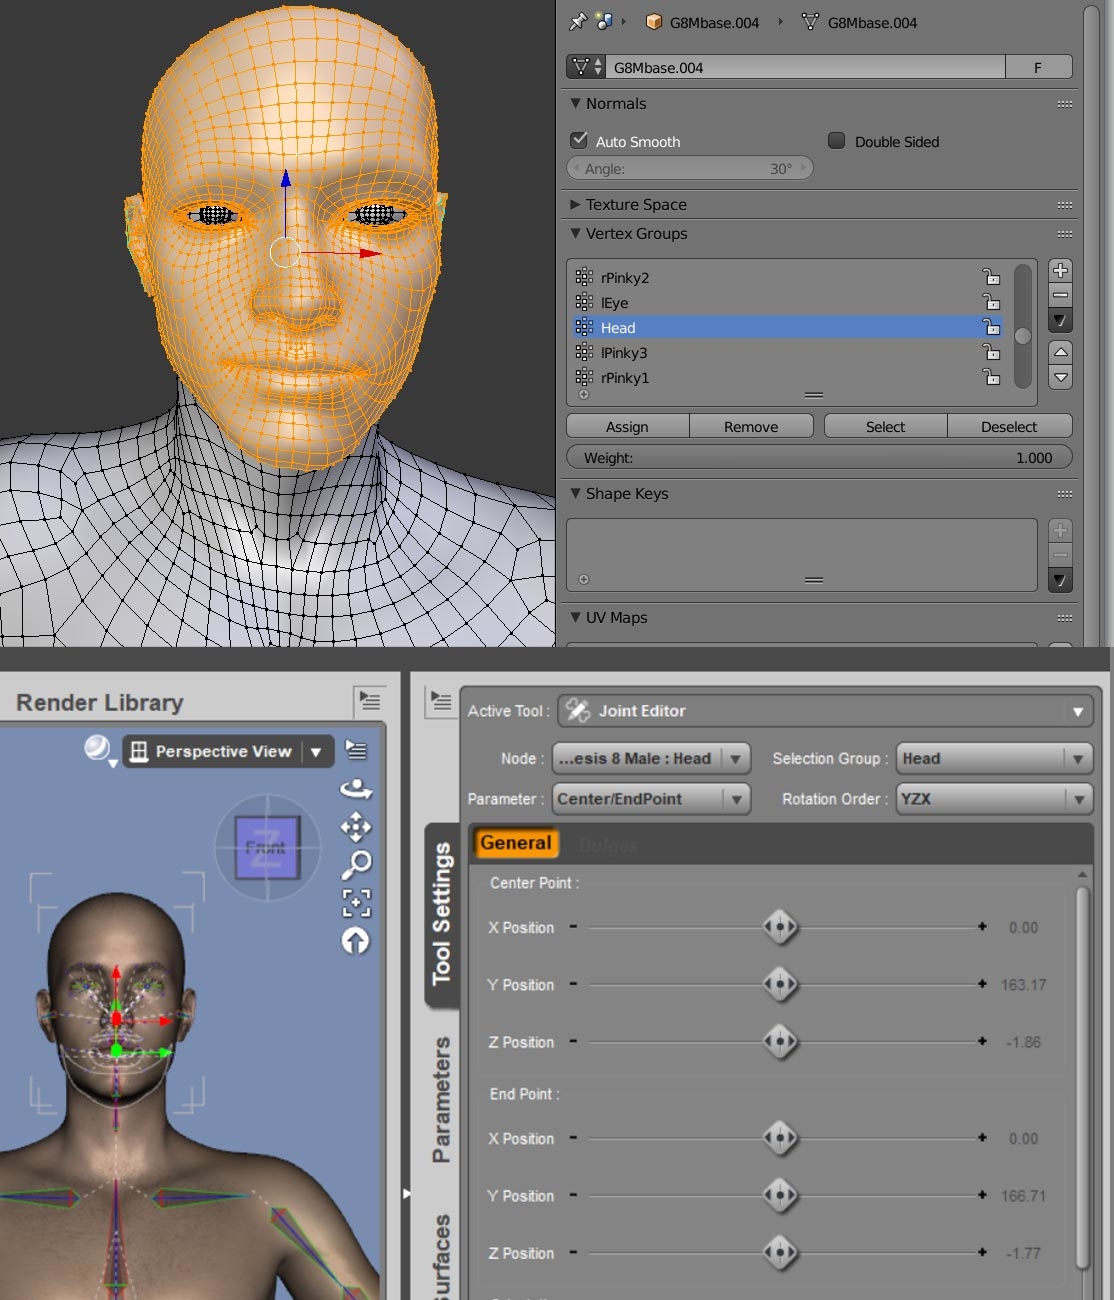Remove the vertex group with minus button
This screenshot has height=1300, width=1114.
click(x=1060, y=296)
